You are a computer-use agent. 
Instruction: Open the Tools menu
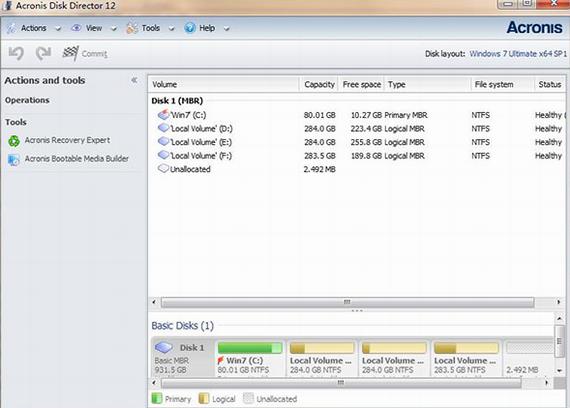150,28
